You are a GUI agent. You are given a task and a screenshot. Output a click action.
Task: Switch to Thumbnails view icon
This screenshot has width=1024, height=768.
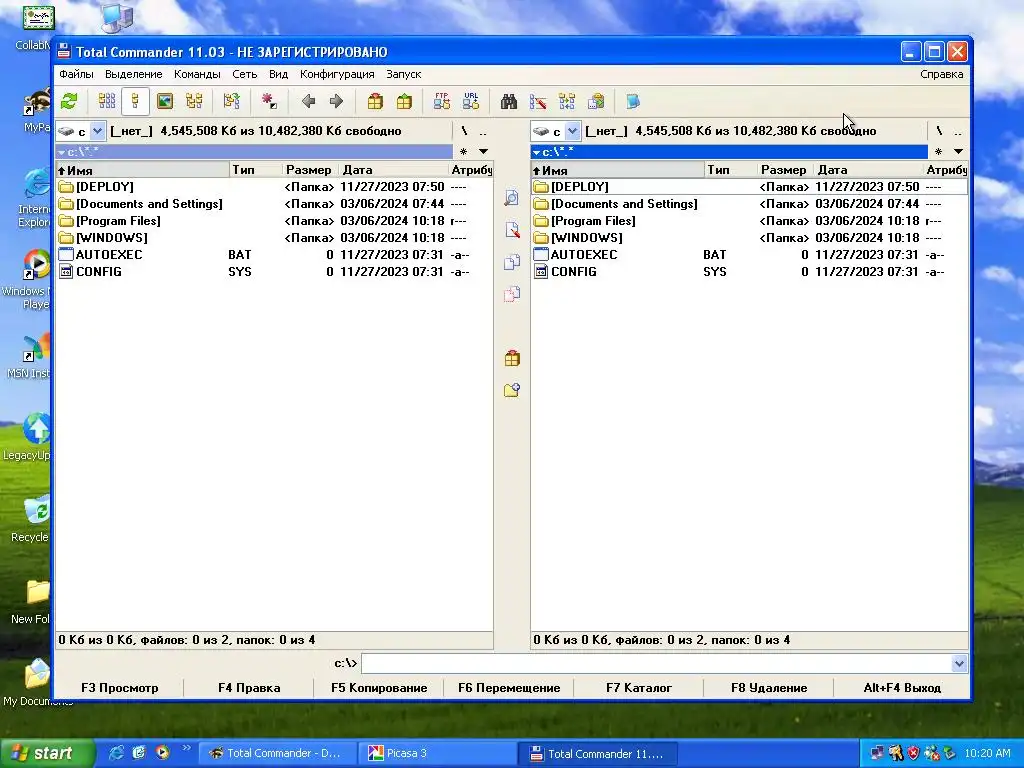click(x=165, y=101)
